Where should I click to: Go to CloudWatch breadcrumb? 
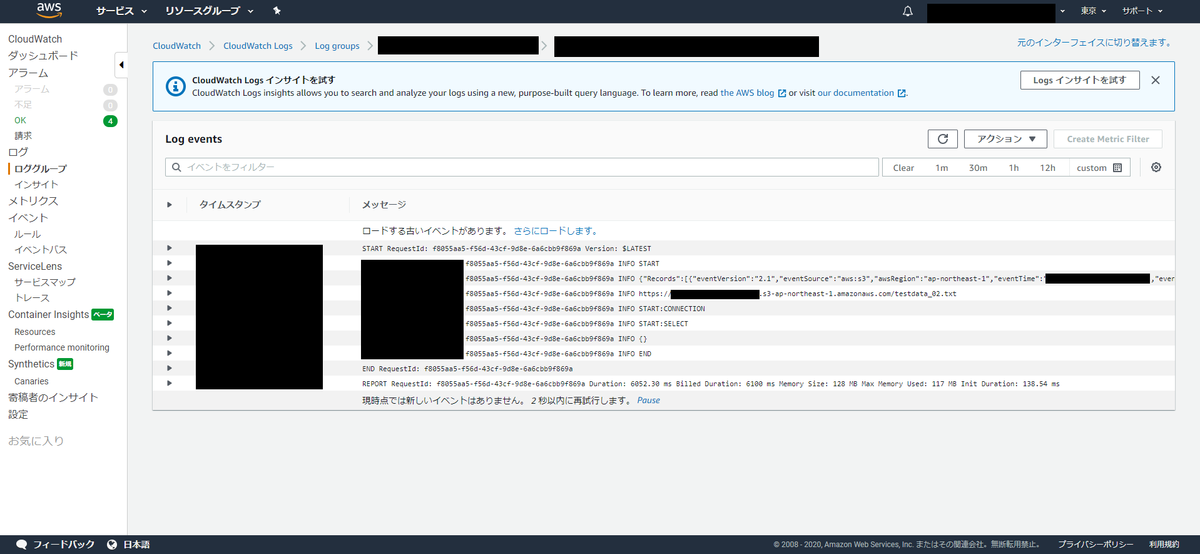177,46
